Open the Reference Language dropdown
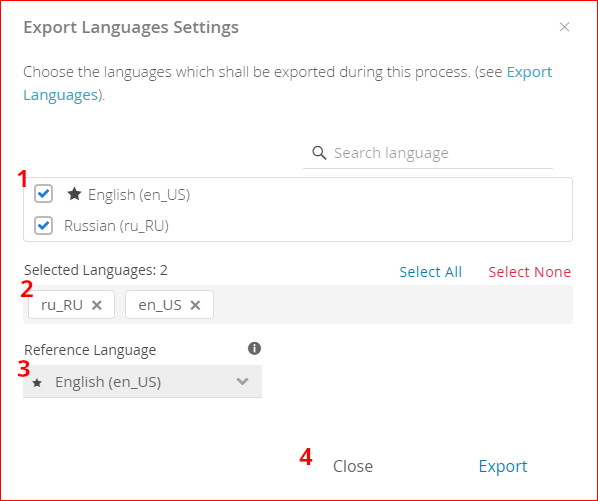This screenshot has height=501, width=598. point(142,382)
